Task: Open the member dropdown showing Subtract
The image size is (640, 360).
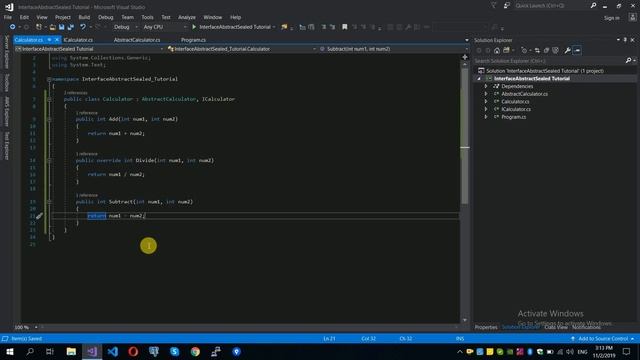Action: [393, 49]
